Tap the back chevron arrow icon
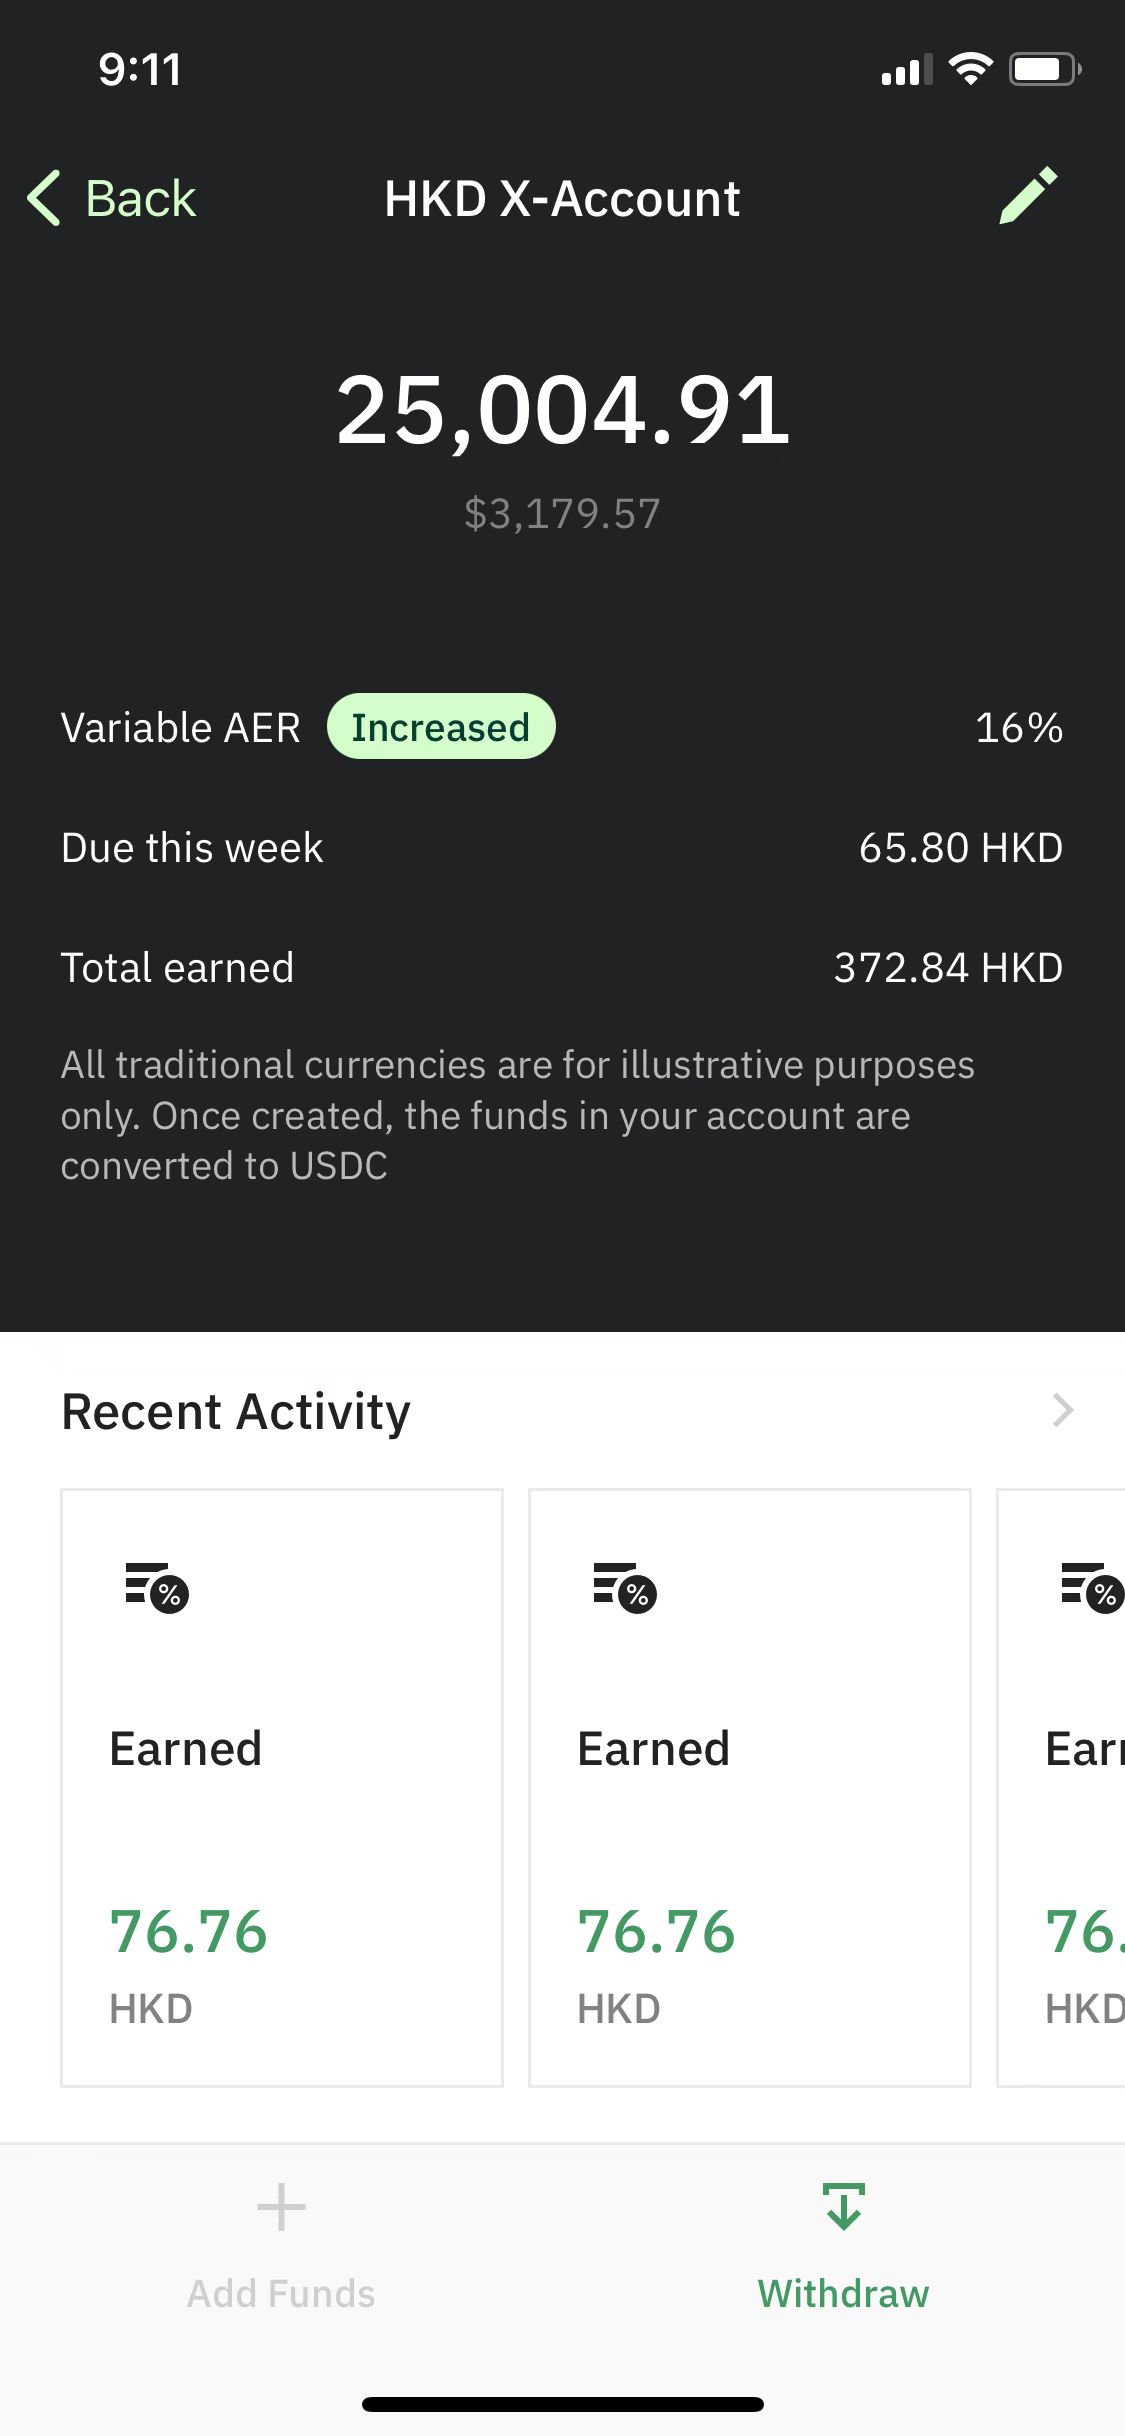This screenshot has height=2436, width=1125. pyautogui.click(x=44, y=198)
